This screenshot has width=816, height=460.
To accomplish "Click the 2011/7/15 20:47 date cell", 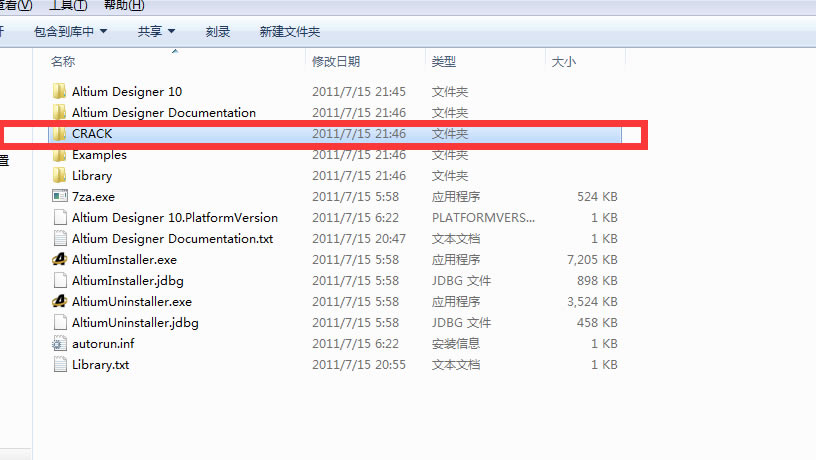I will (x=359, y=238).
